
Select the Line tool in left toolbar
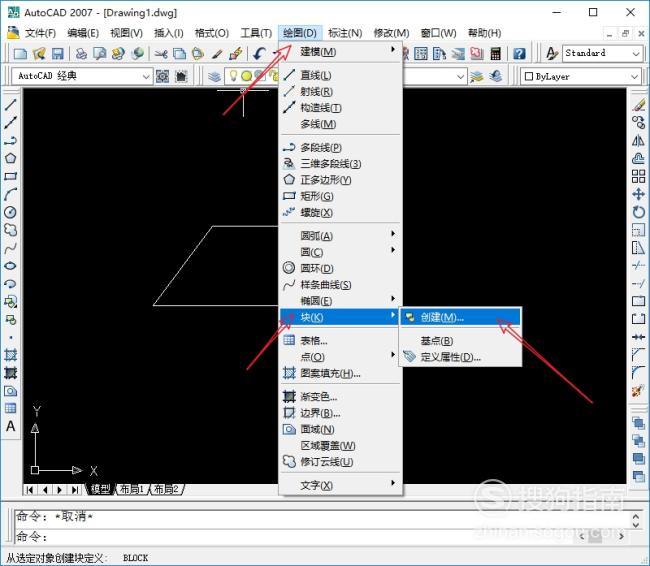pyautogui.click(x=10, y=104)
